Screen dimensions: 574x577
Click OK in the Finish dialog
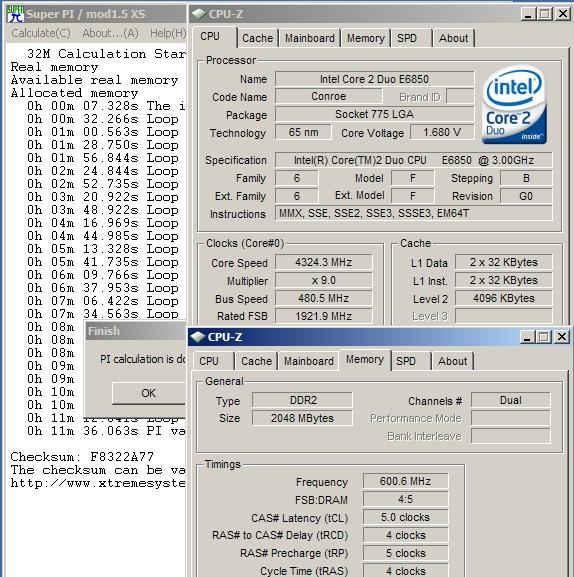[x=149, y=393]
